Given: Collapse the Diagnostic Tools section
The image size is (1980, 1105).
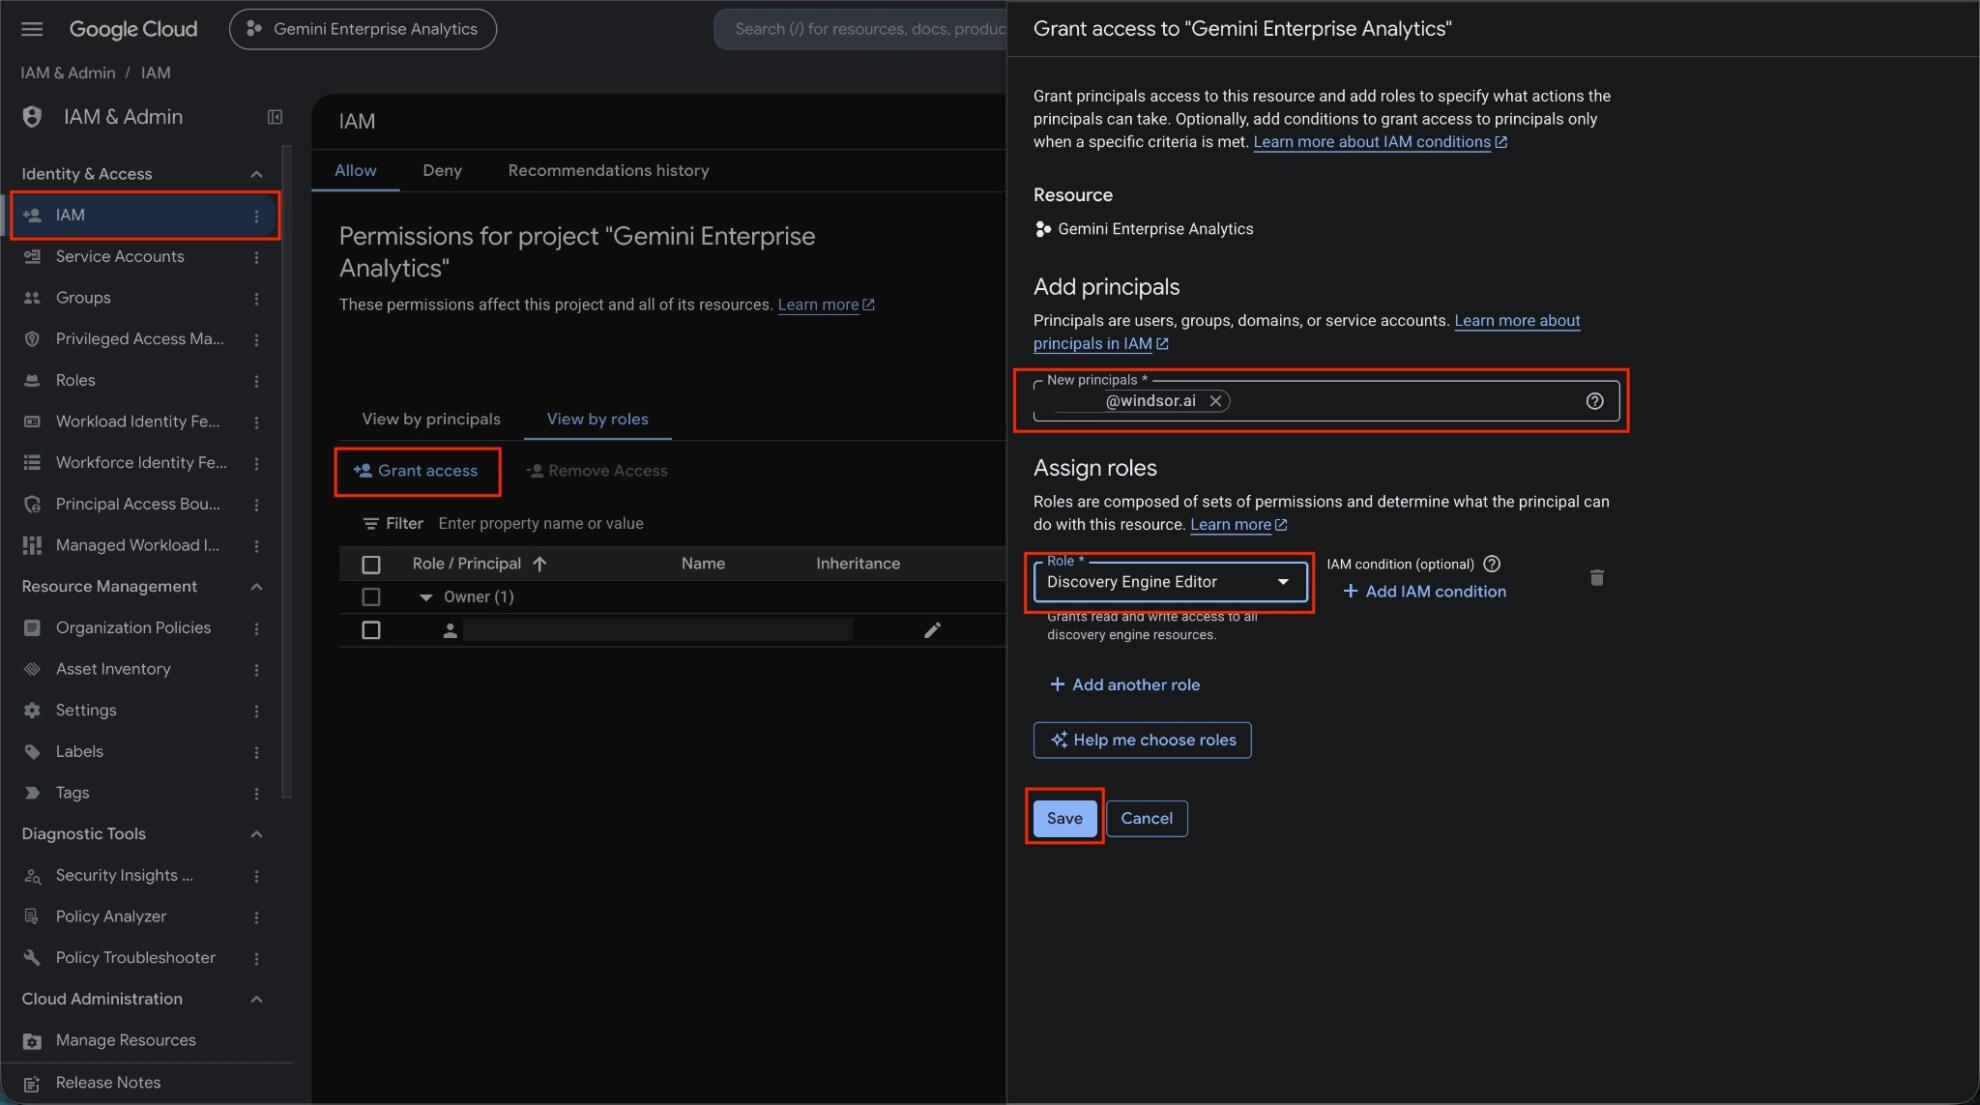Looking at the screenshot, I should (256, 834).
